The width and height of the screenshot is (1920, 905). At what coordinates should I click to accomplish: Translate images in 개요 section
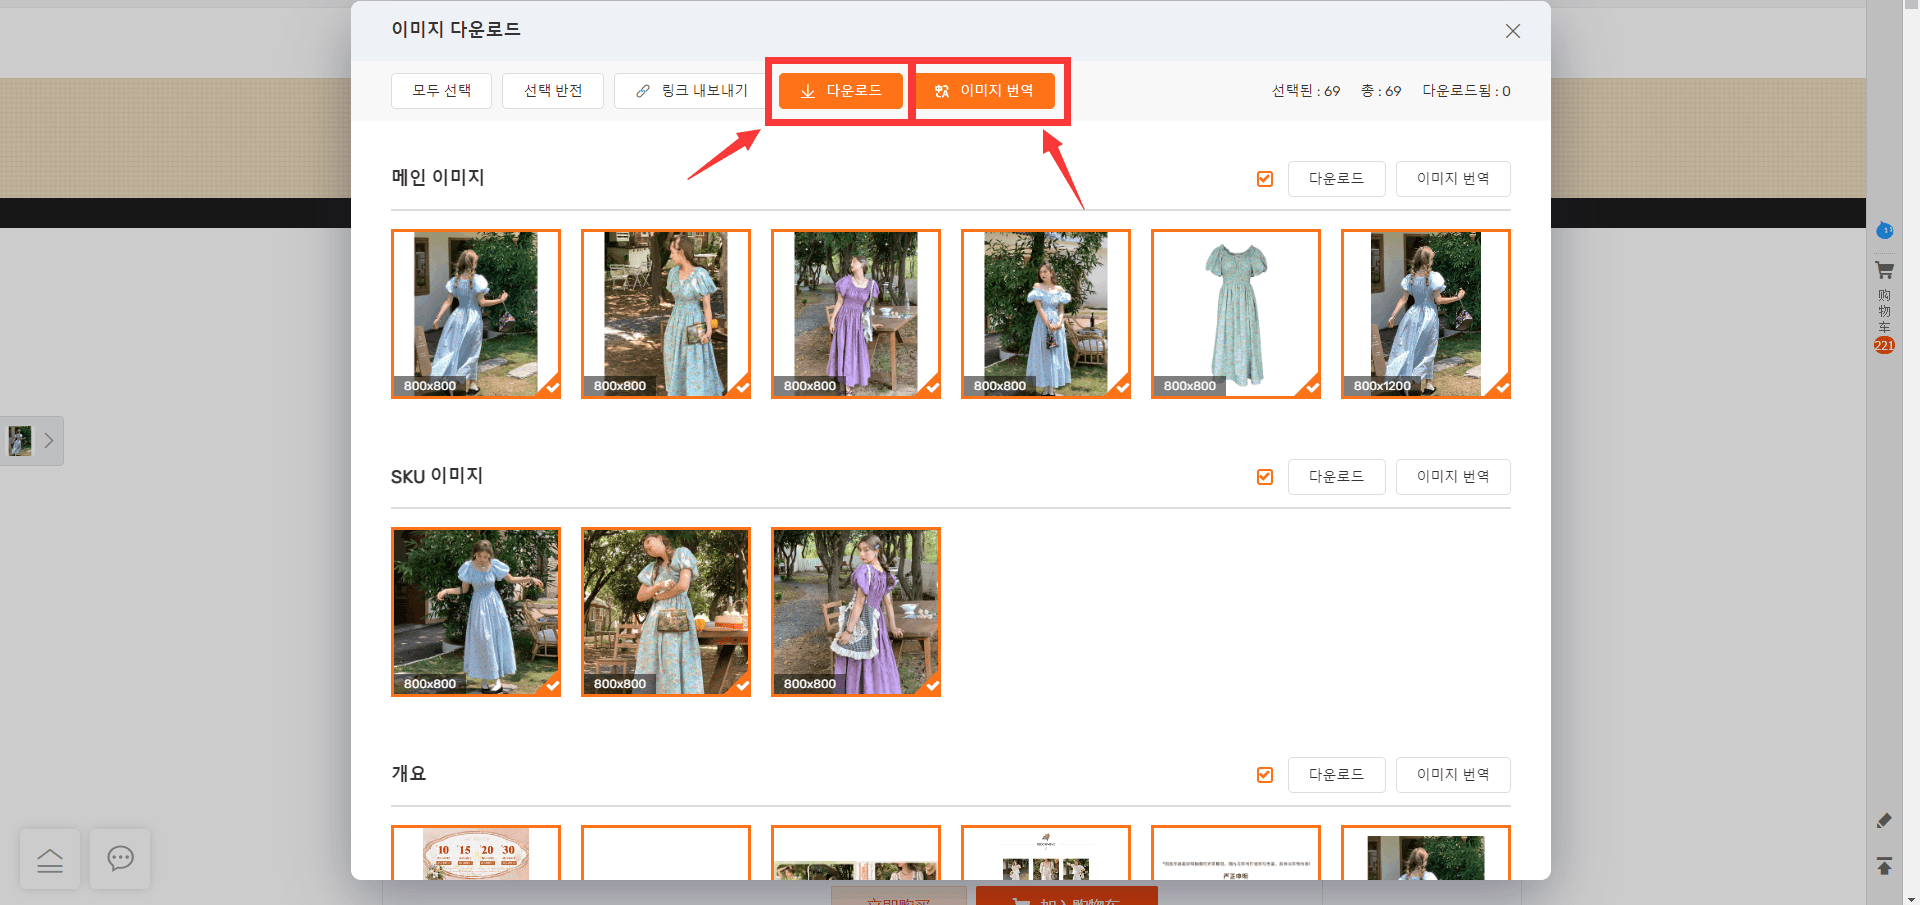tap(1453, 775)
